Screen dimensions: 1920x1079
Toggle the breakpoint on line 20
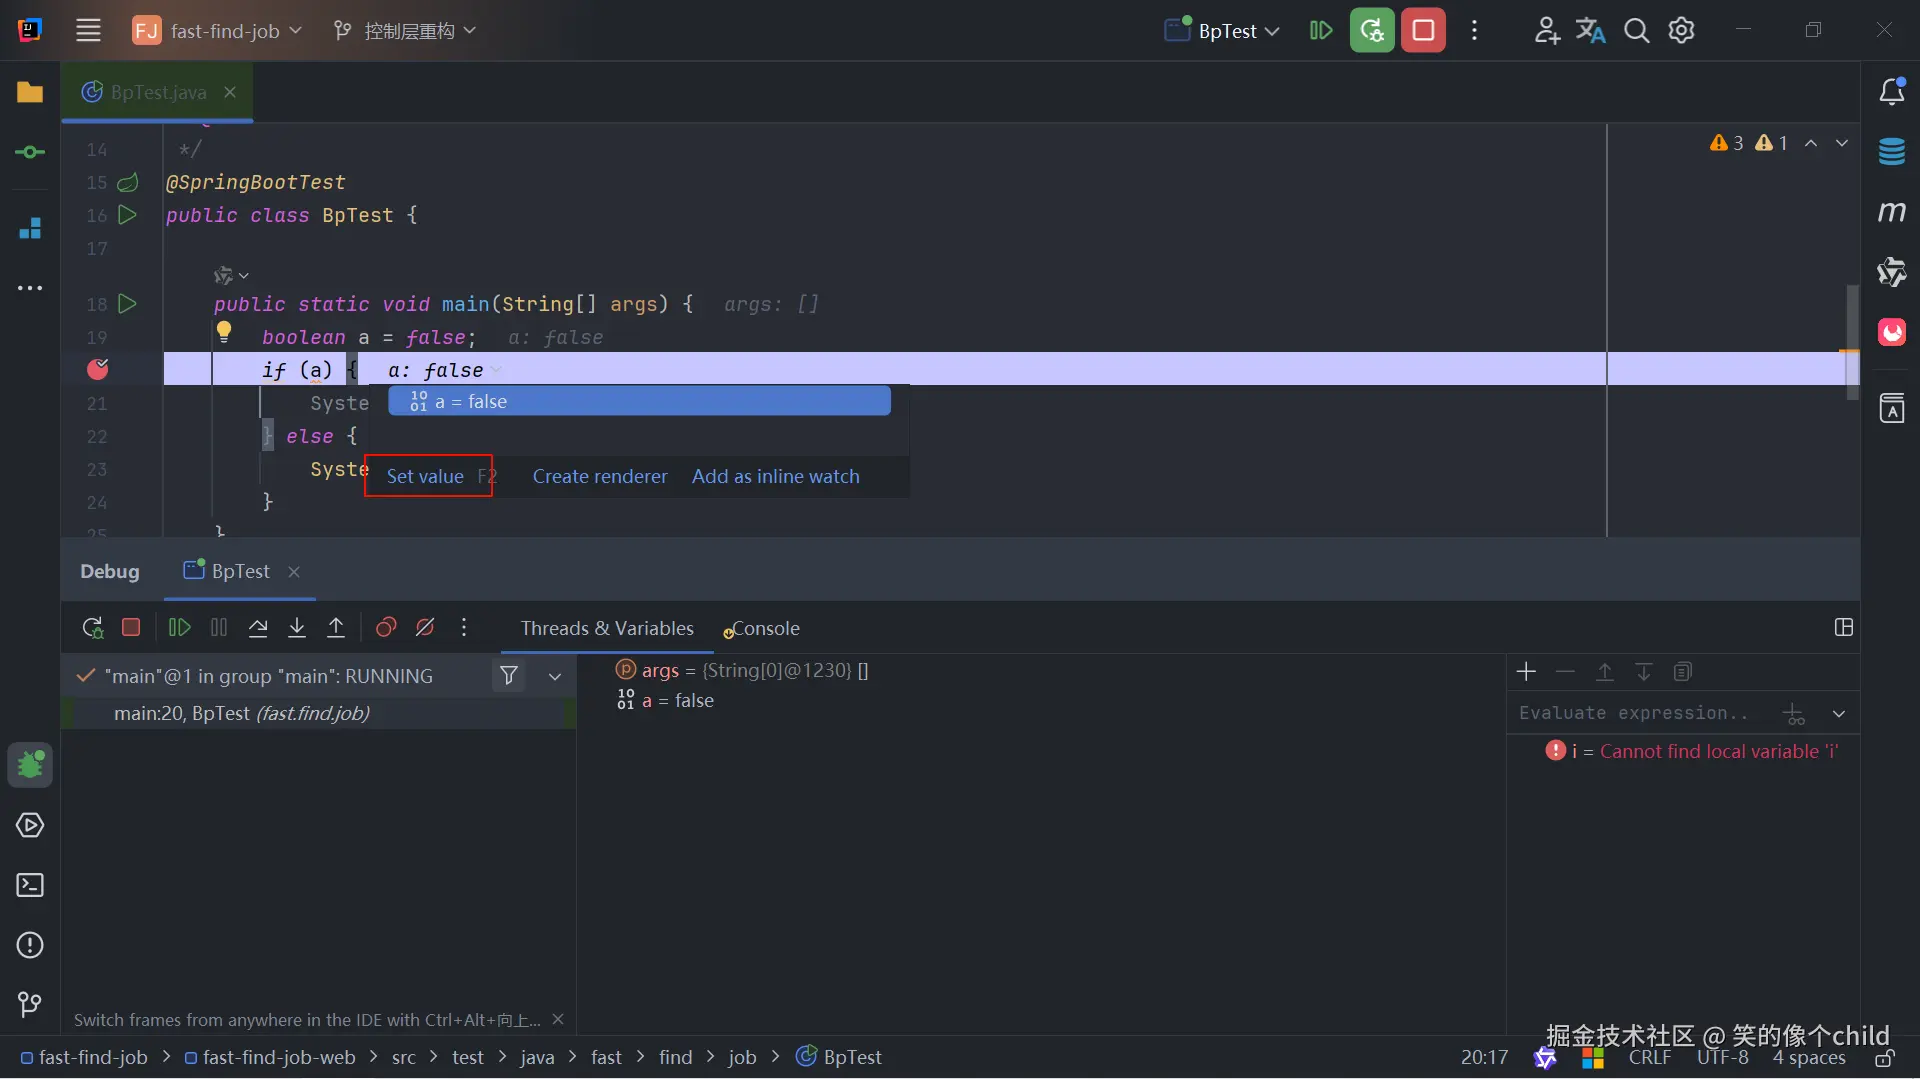click(98, 369)
